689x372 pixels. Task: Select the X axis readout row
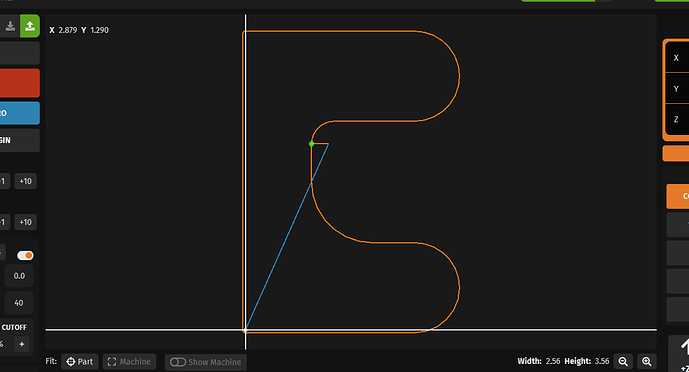click(677, 58)
